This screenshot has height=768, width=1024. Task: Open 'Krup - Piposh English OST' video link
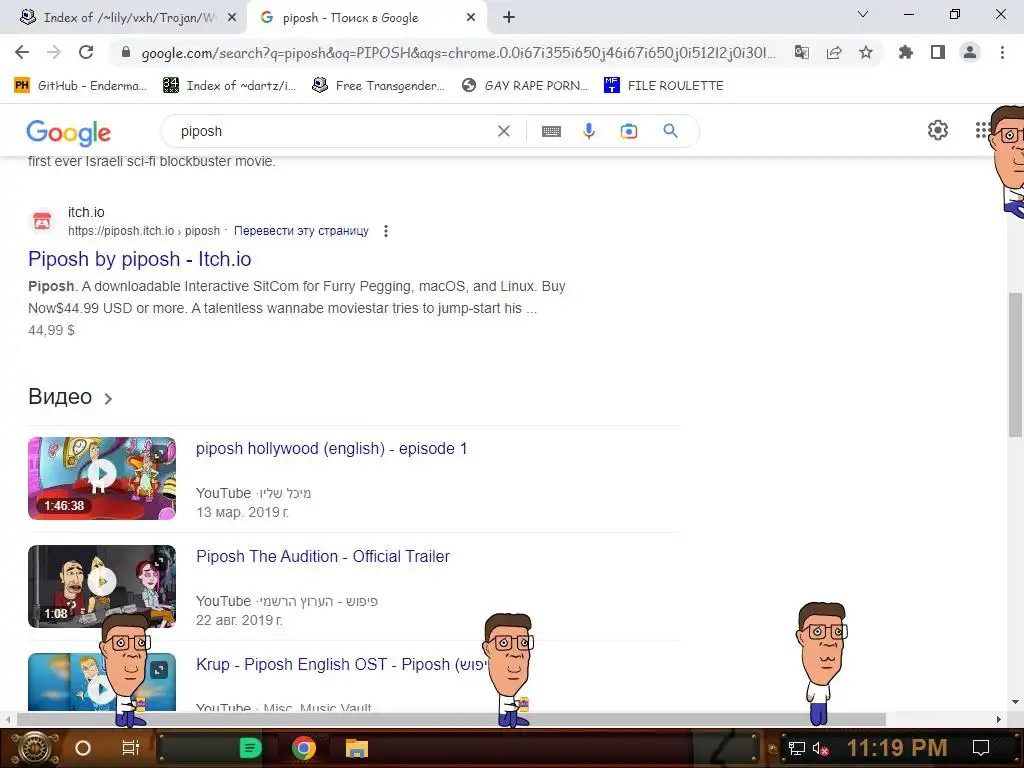pos(342,664)
